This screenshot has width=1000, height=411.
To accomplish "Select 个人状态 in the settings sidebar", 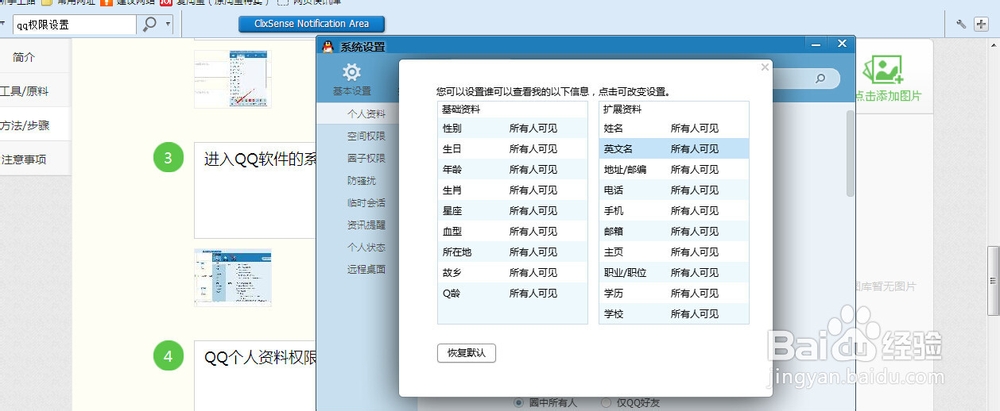I will 366,247.
